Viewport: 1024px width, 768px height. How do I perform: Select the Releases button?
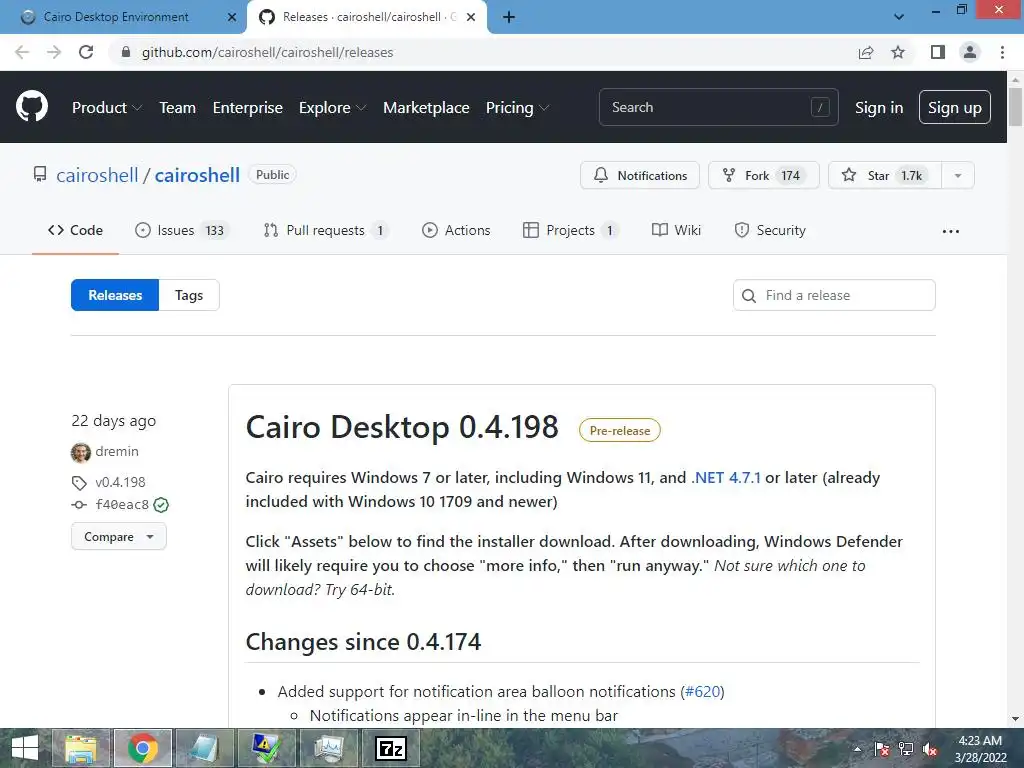pyautogui.click(x=115, y=295)
